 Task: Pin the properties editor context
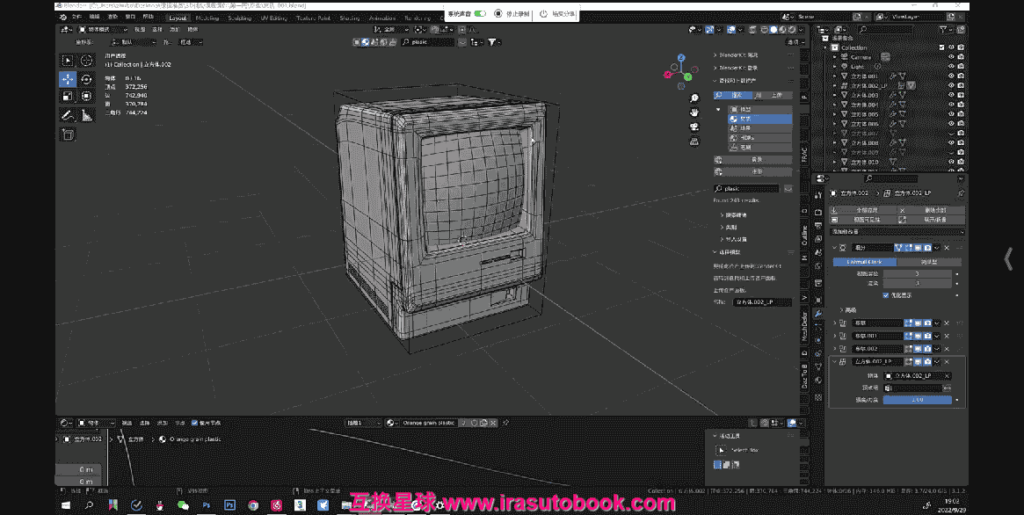tap(961, 194)
